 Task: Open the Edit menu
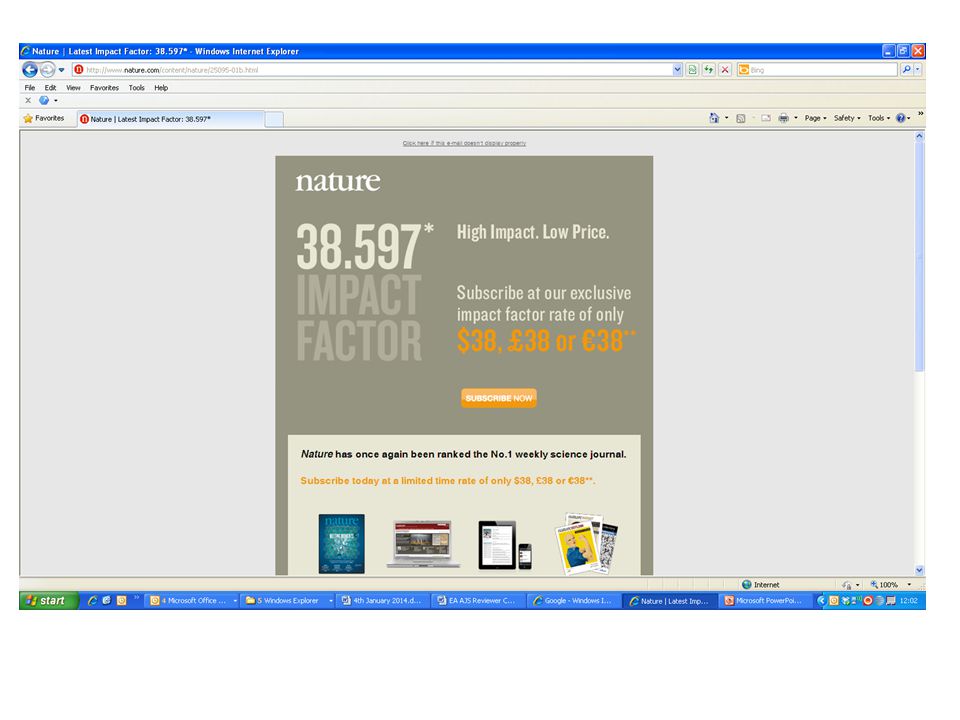[50, 88]
